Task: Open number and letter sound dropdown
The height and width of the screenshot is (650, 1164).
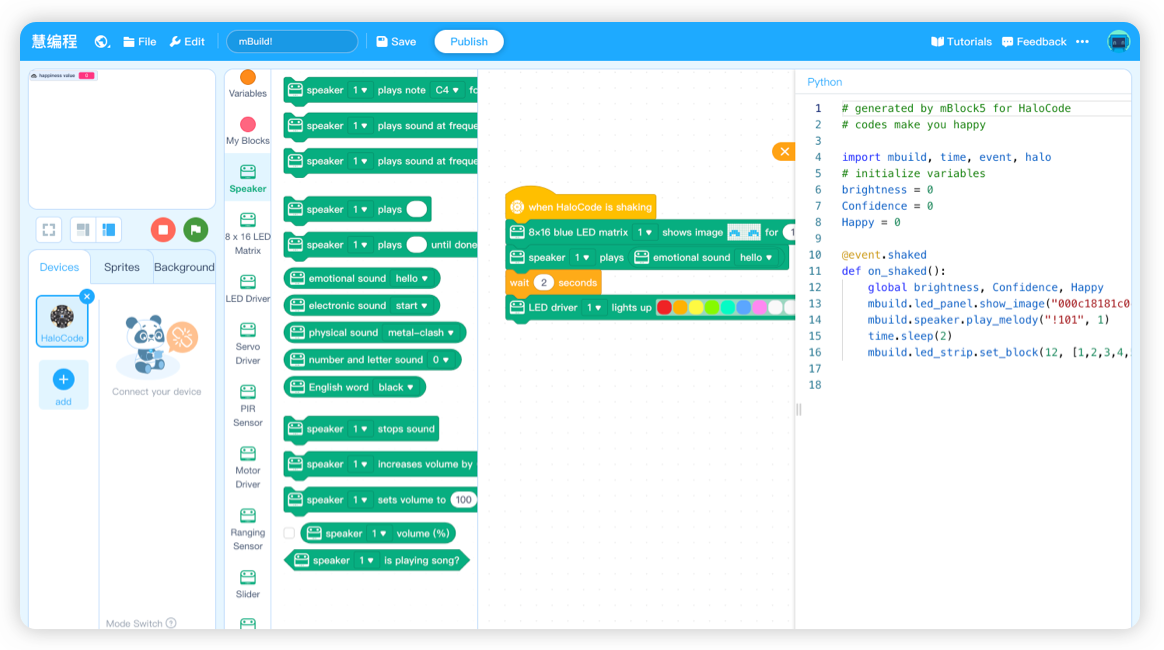Action: [441, 360]
